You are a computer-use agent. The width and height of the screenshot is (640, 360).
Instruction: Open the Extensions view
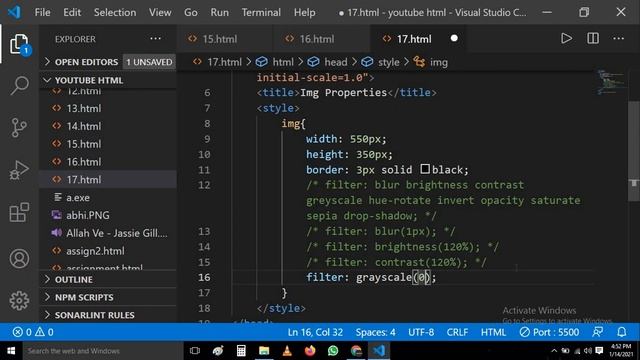(x=19, y=212)
